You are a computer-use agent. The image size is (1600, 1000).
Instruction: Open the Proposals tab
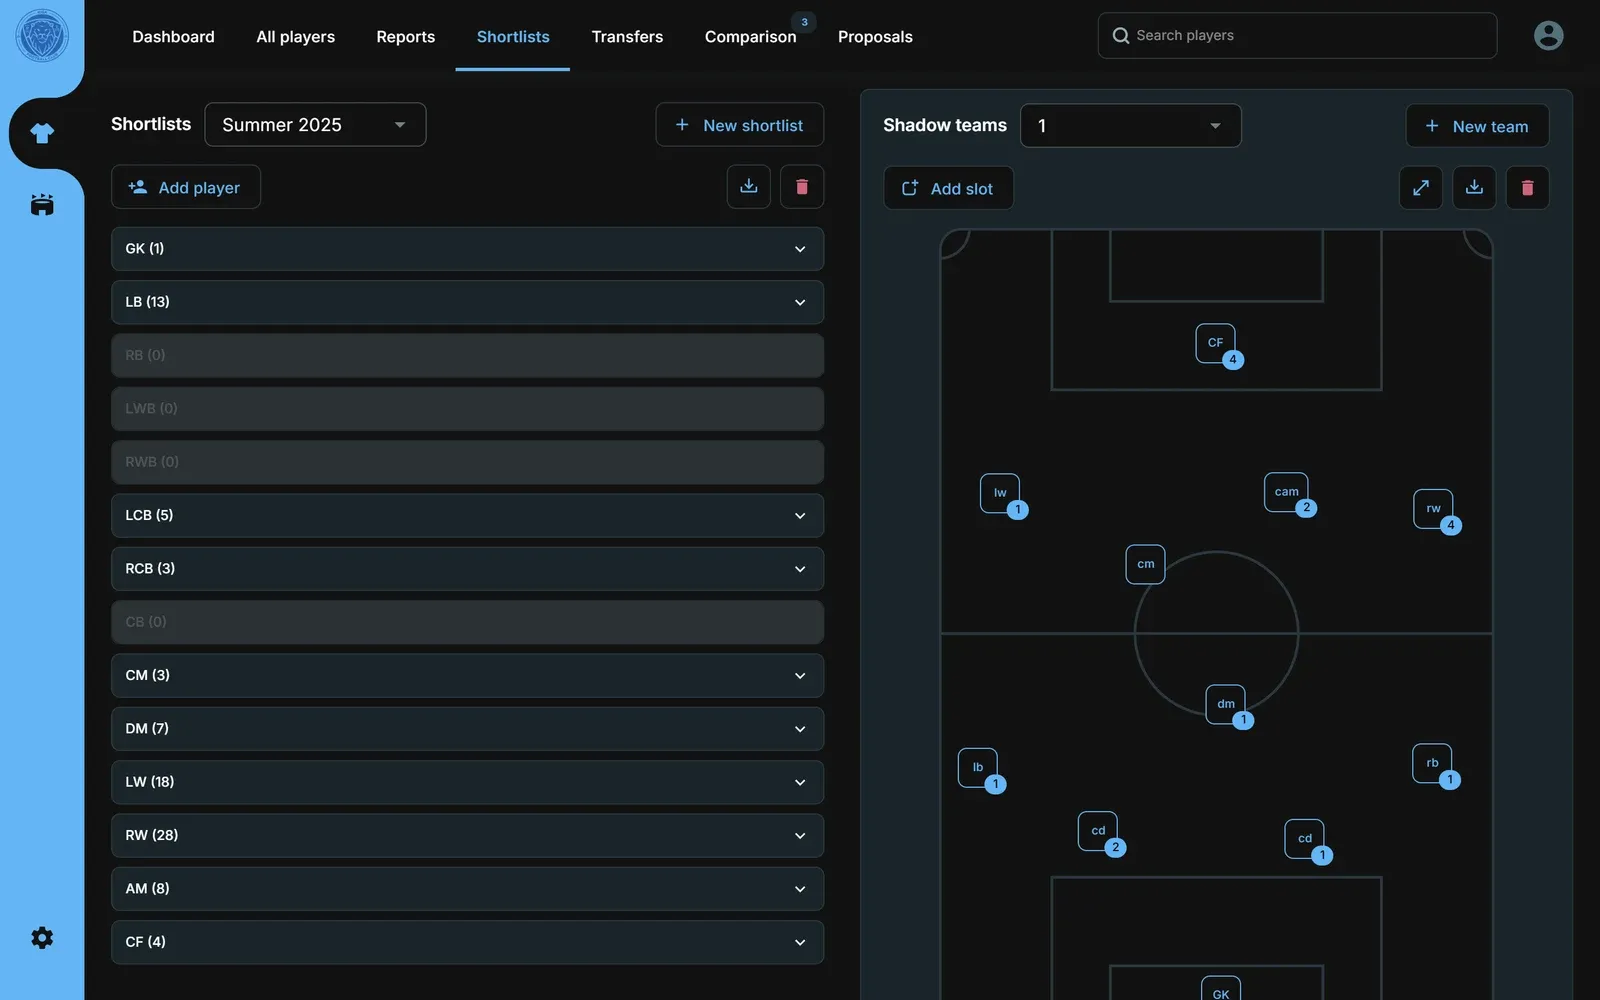(875, 37)
